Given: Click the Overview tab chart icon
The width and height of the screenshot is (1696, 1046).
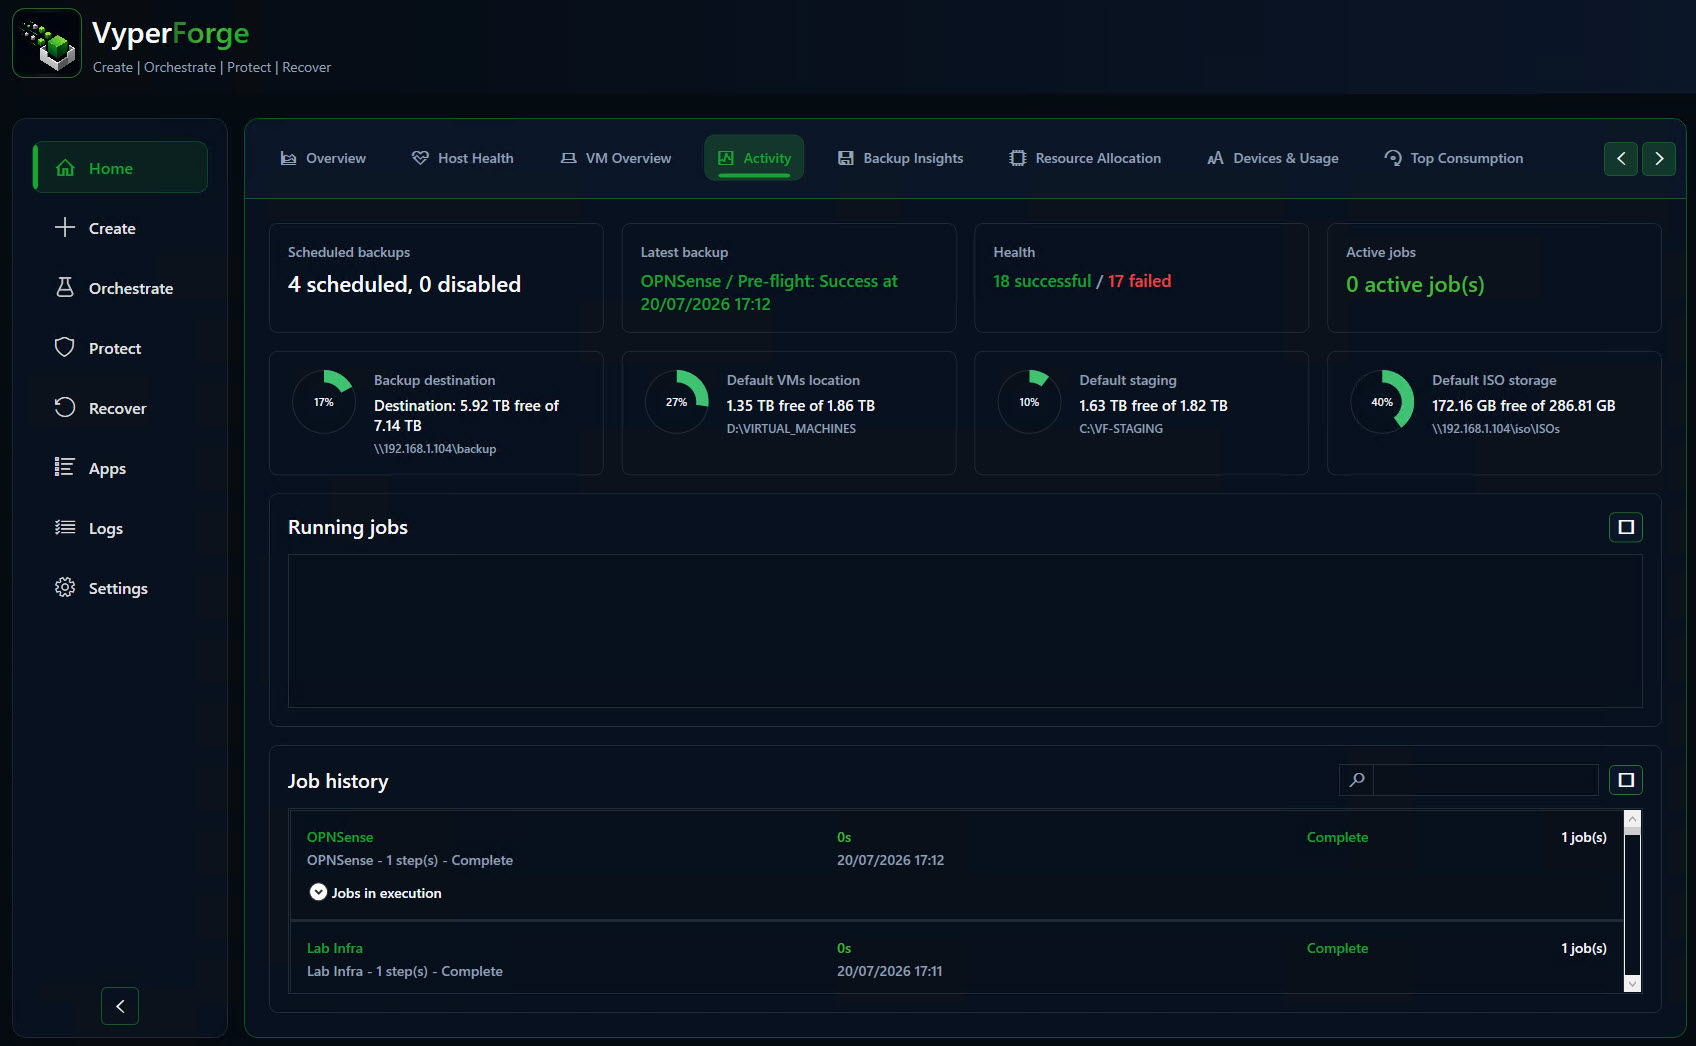Looking at the screenshot, I should 288,158.
